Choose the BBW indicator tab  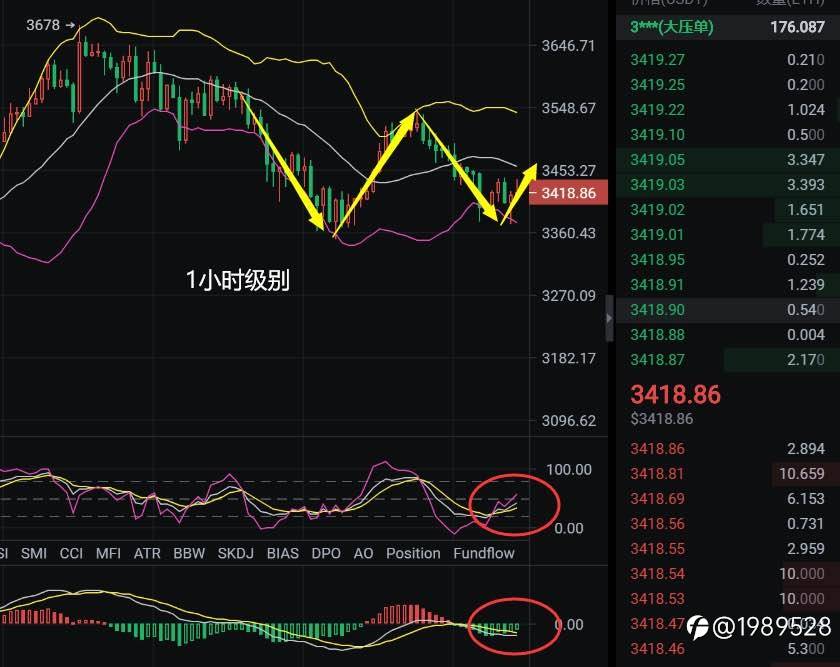189,553
